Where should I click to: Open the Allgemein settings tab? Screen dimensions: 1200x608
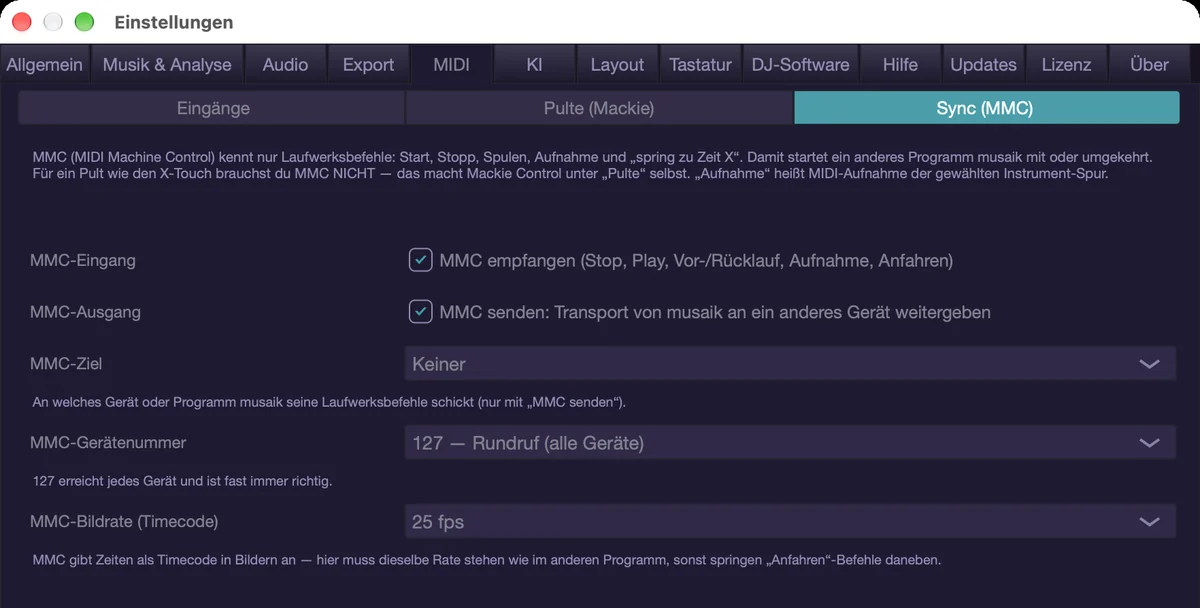point(45,64)
